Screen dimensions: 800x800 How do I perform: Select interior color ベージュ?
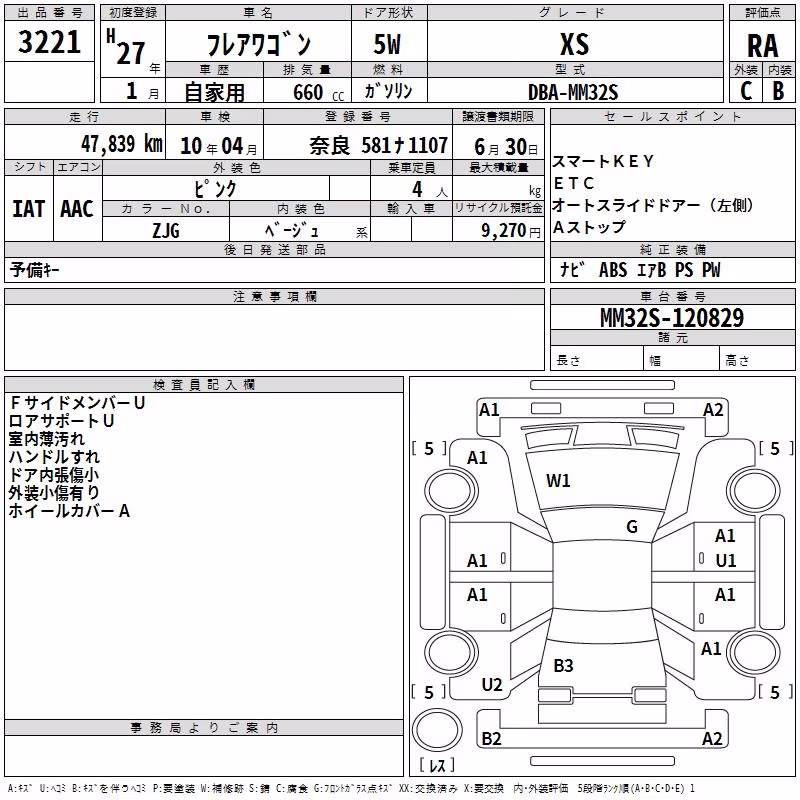[x=292, y=231]
